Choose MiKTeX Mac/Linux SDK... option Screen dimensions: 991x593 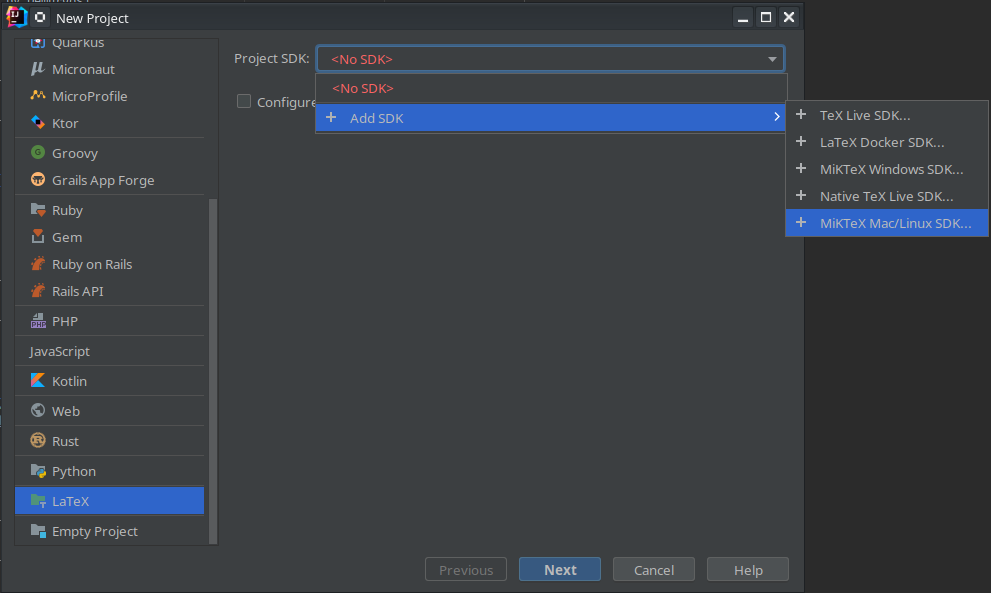[887, 223]
